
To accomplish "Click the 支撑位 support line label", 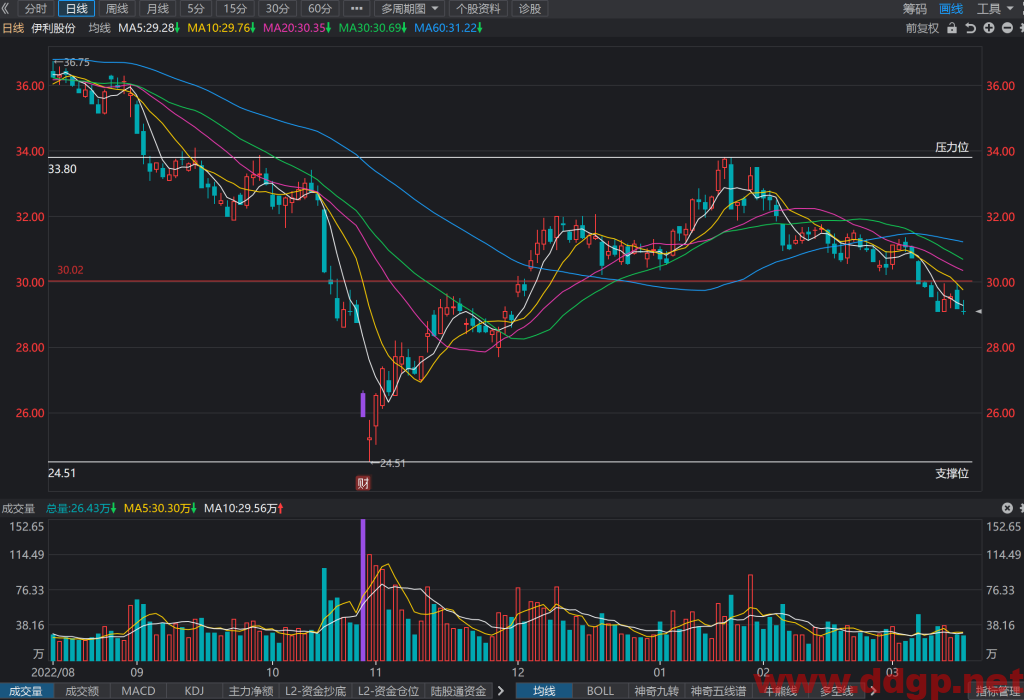I will 952,473.
